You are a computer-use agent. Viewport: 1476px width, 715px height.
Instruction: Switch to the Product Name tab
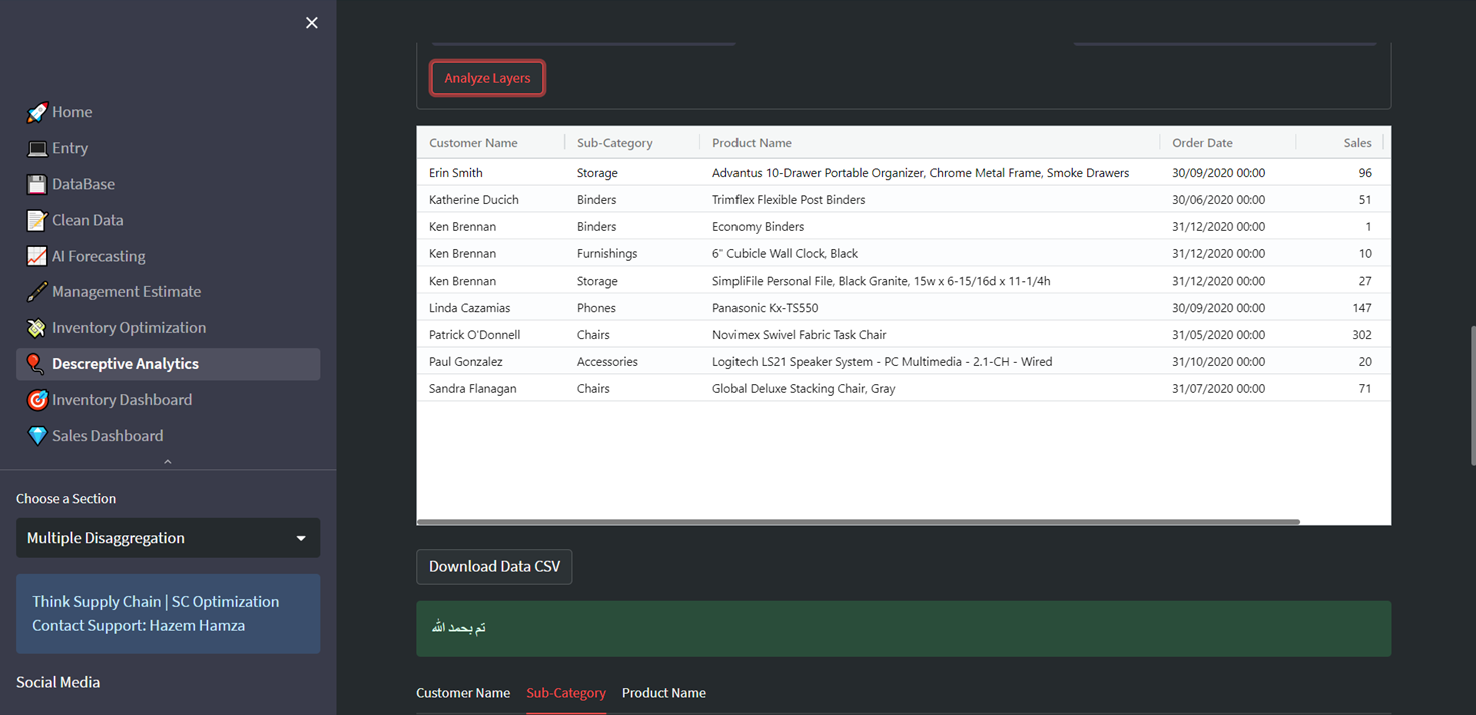(x=664, y=693)
